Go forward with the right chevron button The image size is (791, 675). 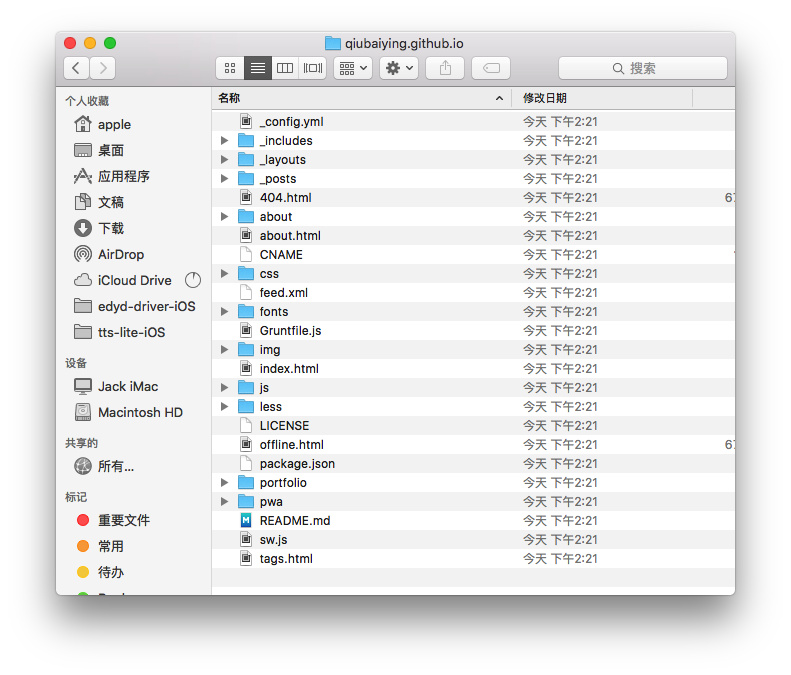103,68
